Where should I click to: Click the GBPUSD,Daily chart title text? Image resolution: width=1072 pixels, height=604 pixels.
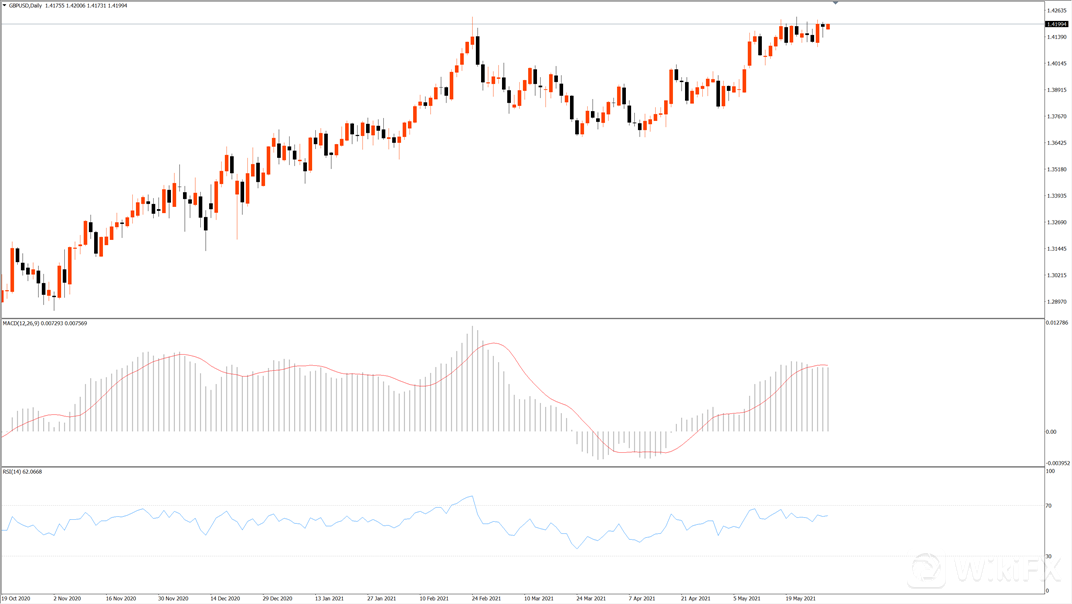coord(26,5)
